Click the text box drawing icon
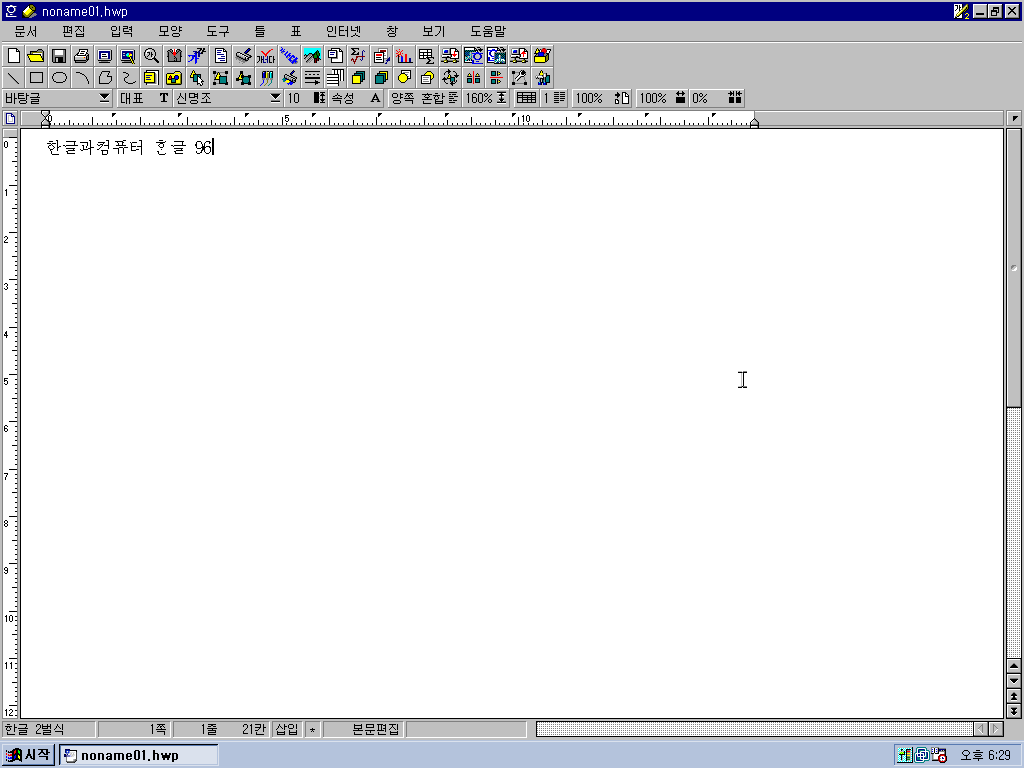 pyautogui.click(x=151, y=78)
